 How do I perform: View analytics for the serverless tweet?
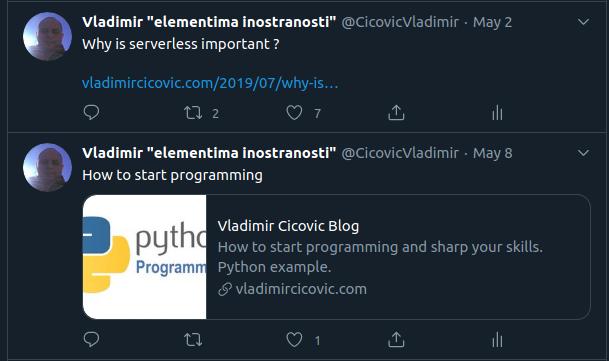[x=497, y=113]
